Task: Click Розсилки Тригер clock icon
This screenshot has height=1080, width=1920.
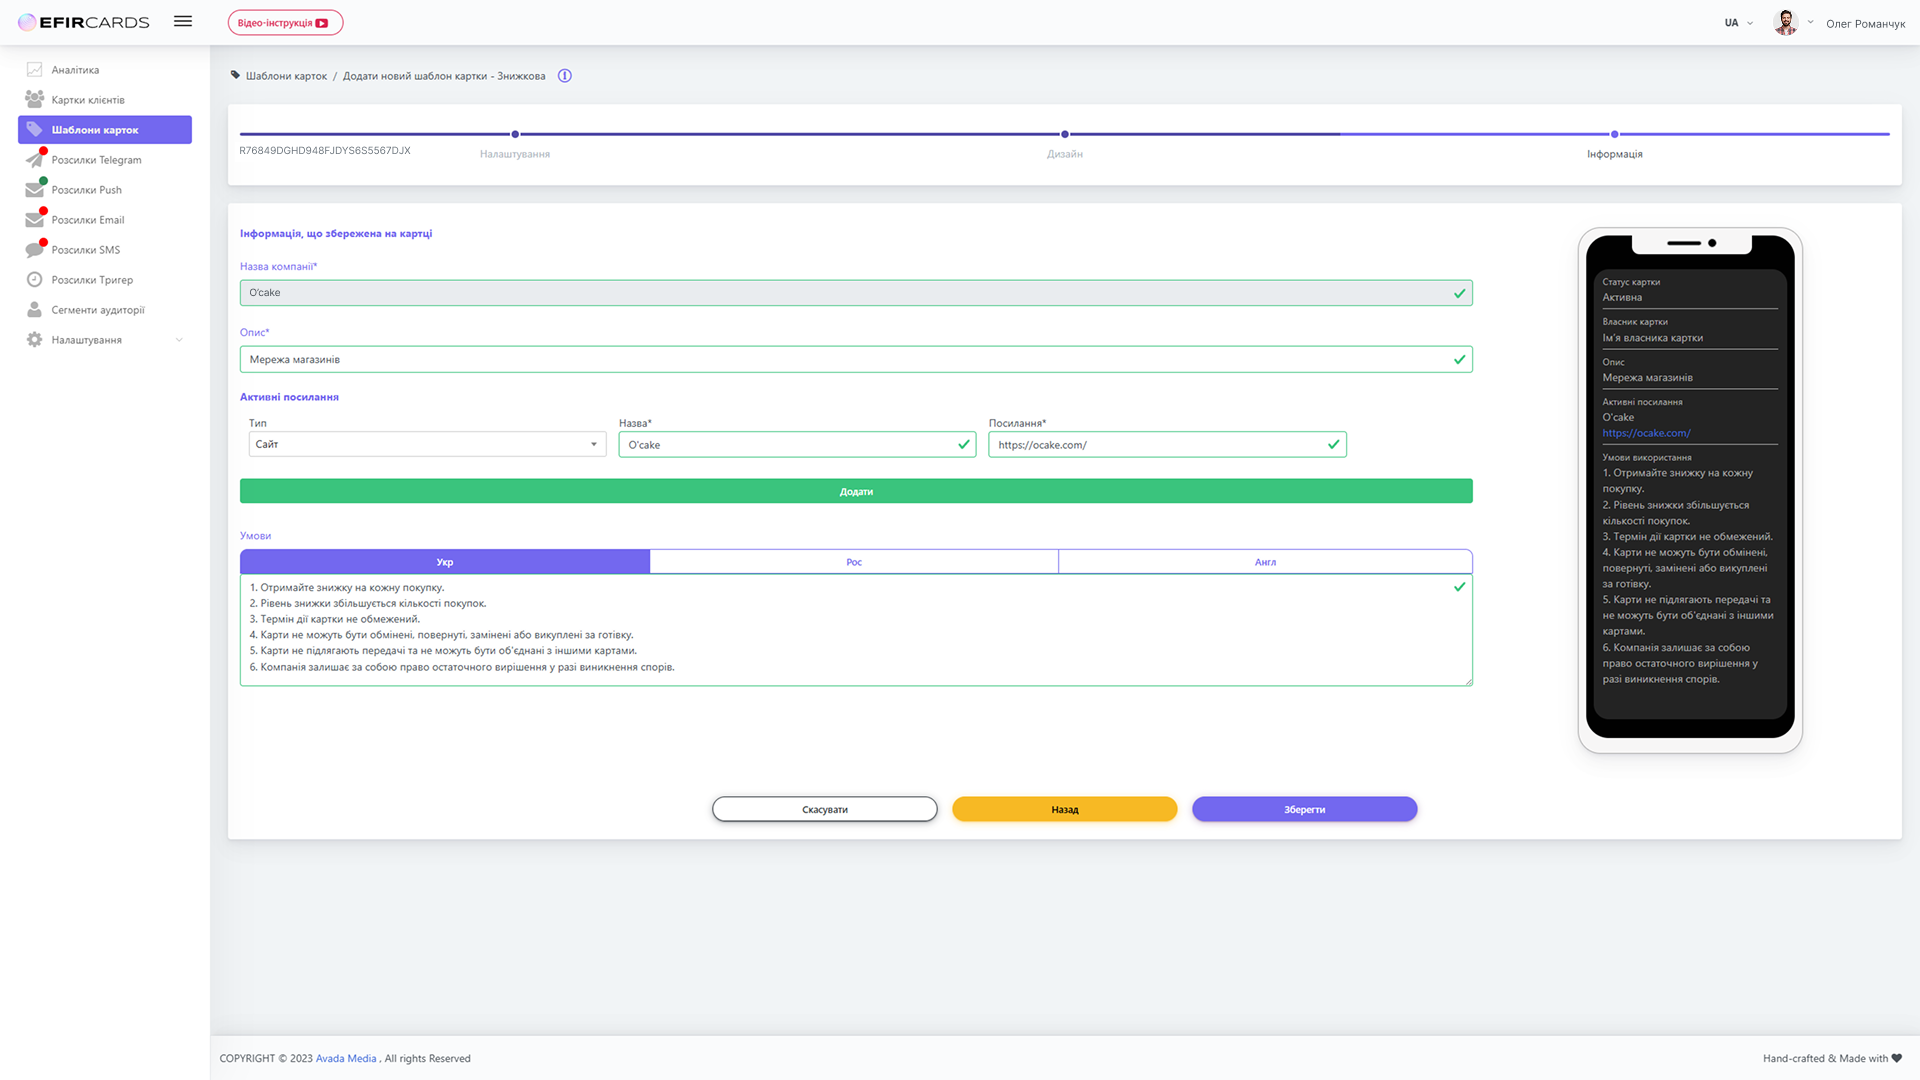Action: coord(34,280)
